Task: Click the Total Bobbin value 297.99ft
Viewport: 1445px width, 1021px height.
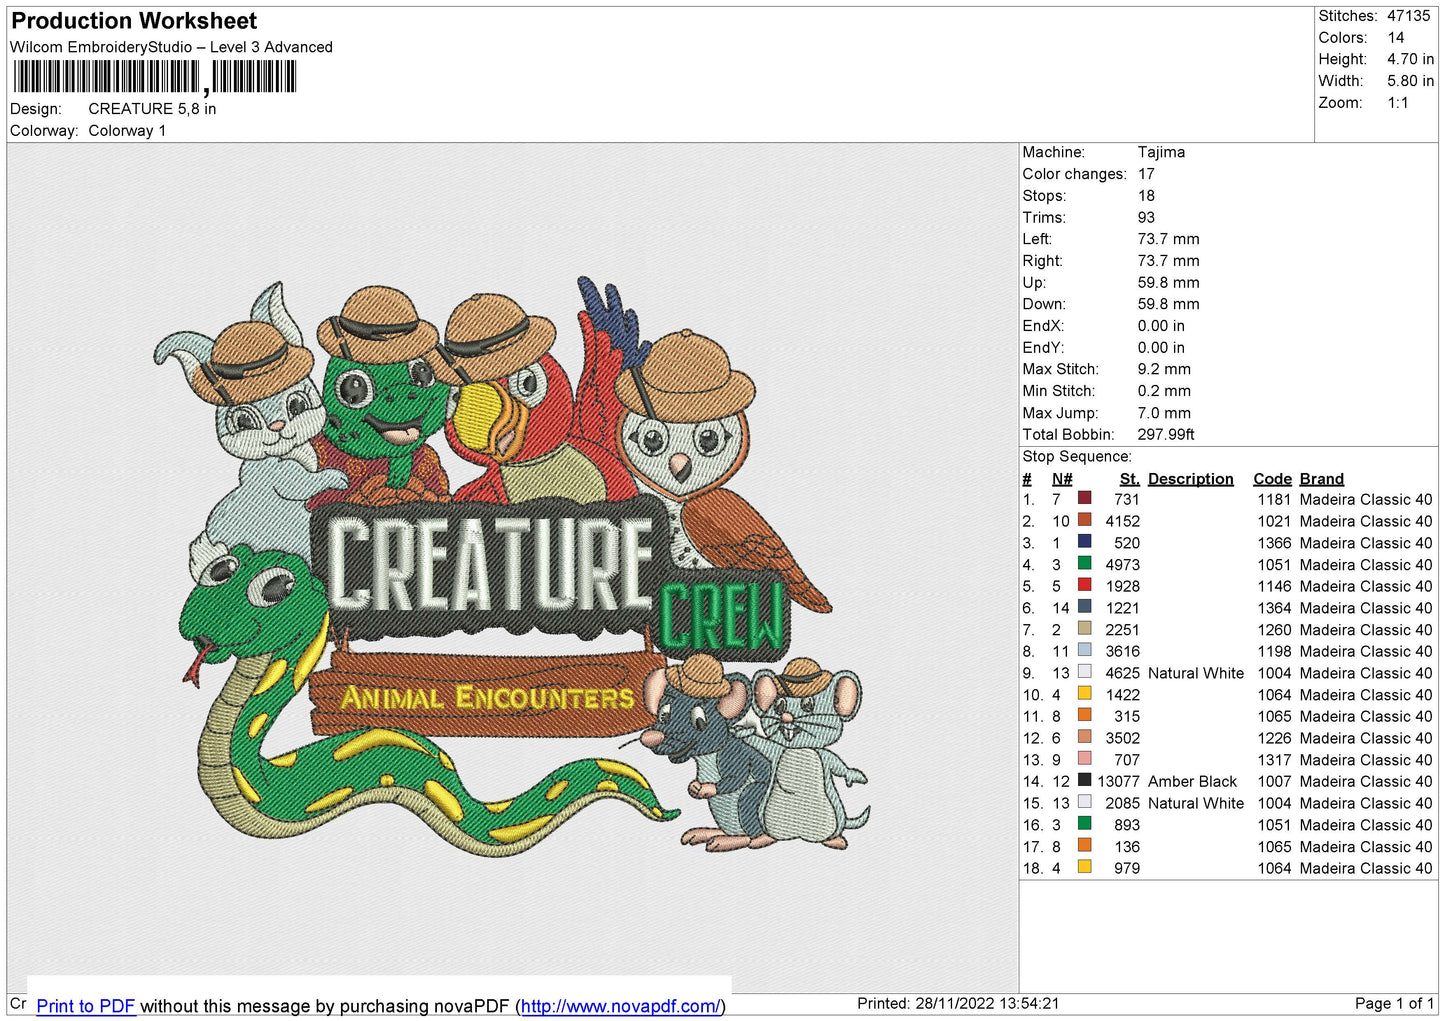Action: [1166, 434]
